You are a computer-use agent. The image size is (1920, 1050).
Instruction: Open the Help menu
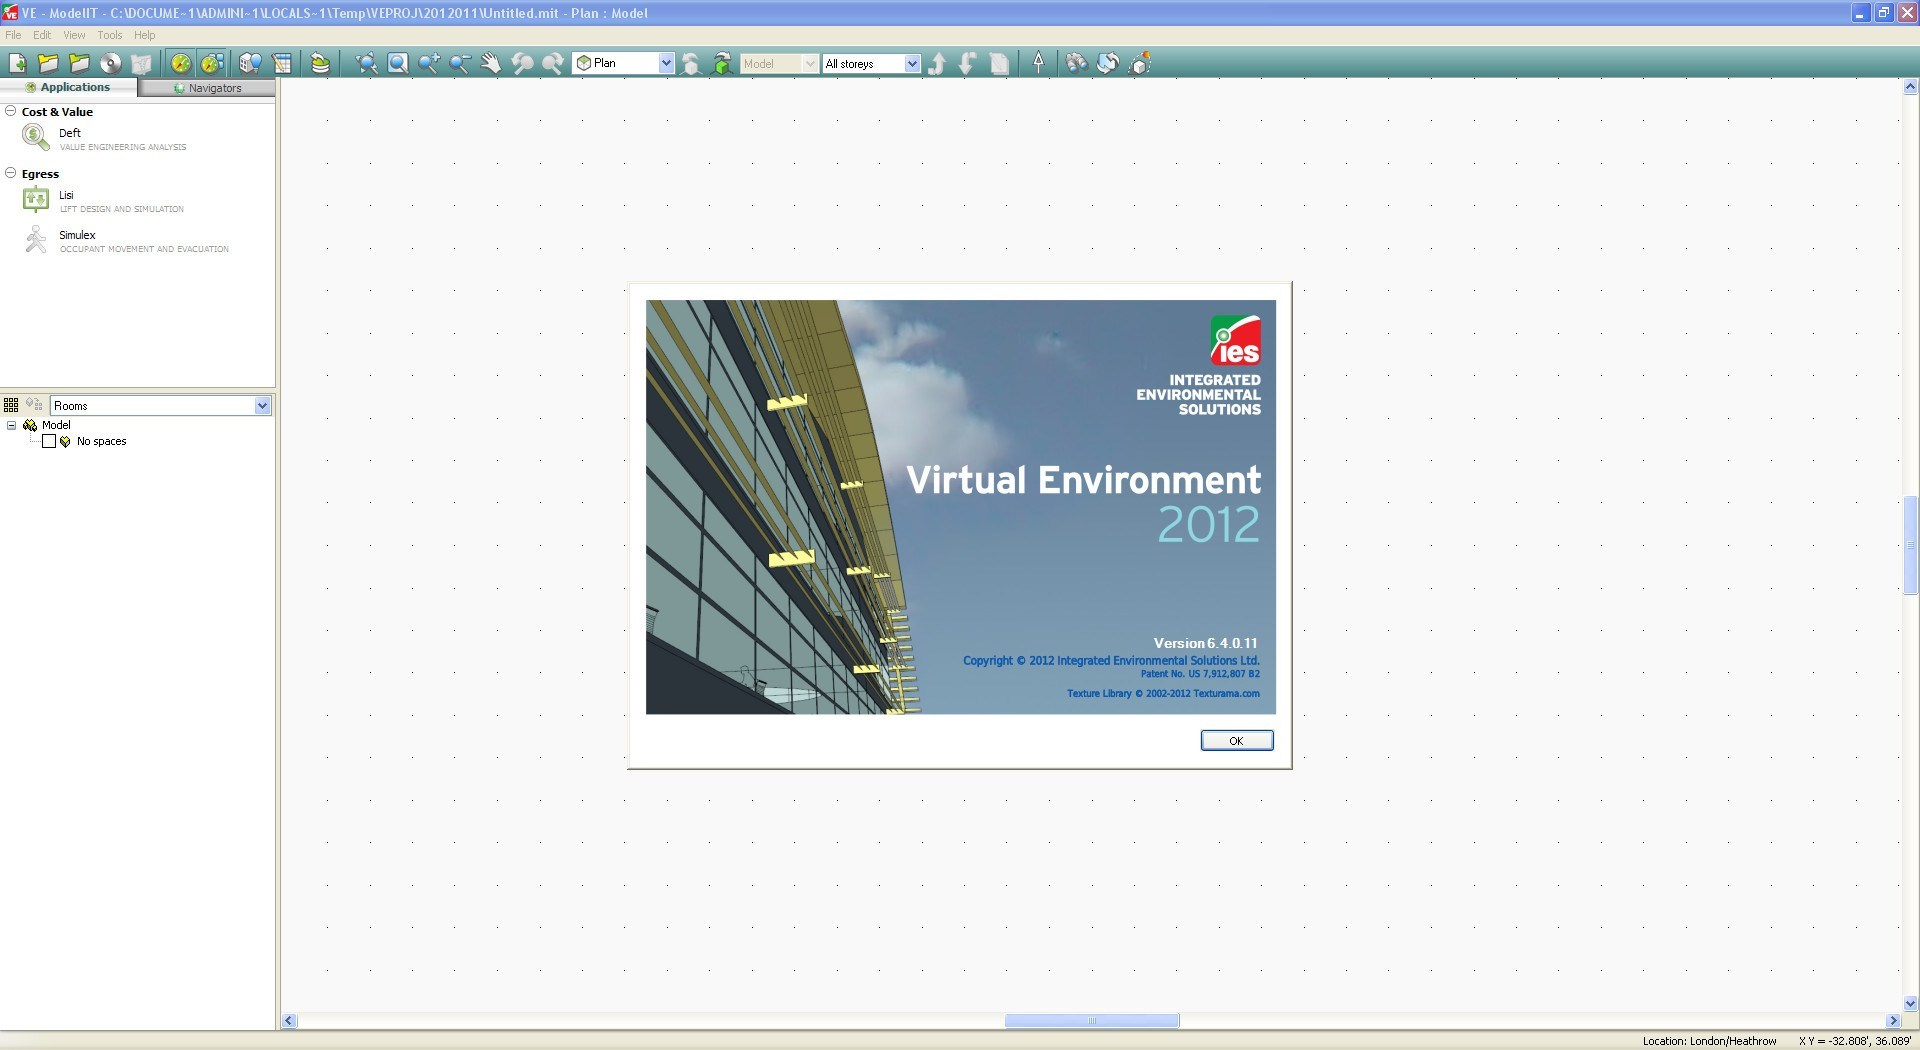click(x=145, y=35)
